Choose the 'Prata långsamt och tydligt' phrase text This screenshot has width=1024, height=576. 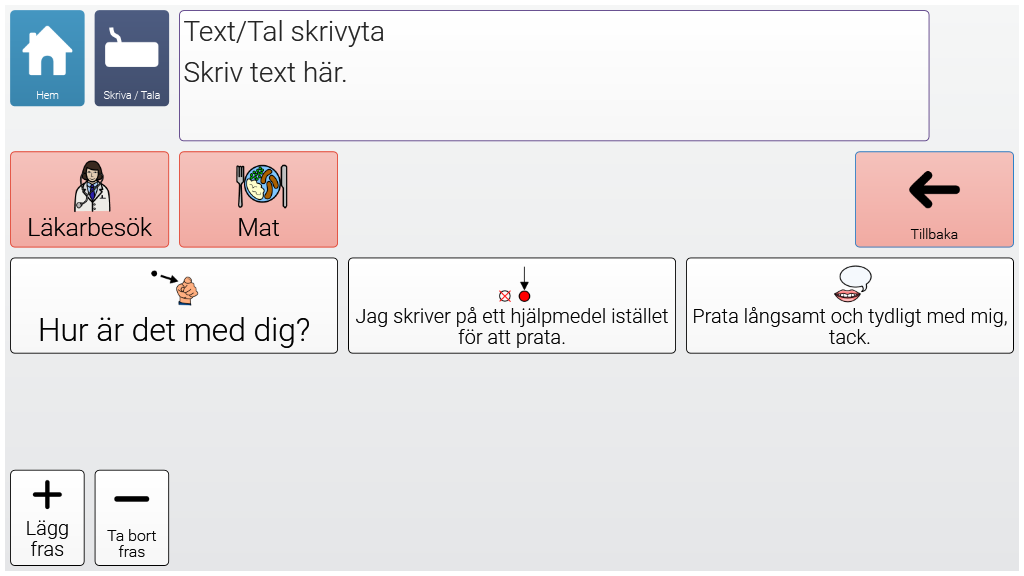850,327
